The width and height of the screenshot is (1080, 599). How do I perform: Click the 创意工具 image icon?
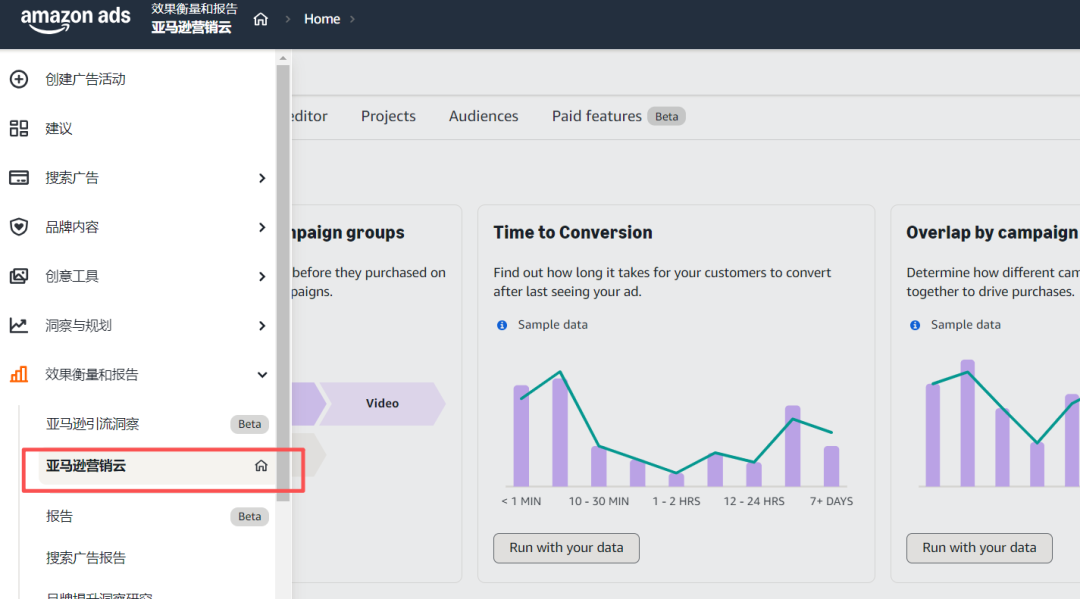coord(19,276)
